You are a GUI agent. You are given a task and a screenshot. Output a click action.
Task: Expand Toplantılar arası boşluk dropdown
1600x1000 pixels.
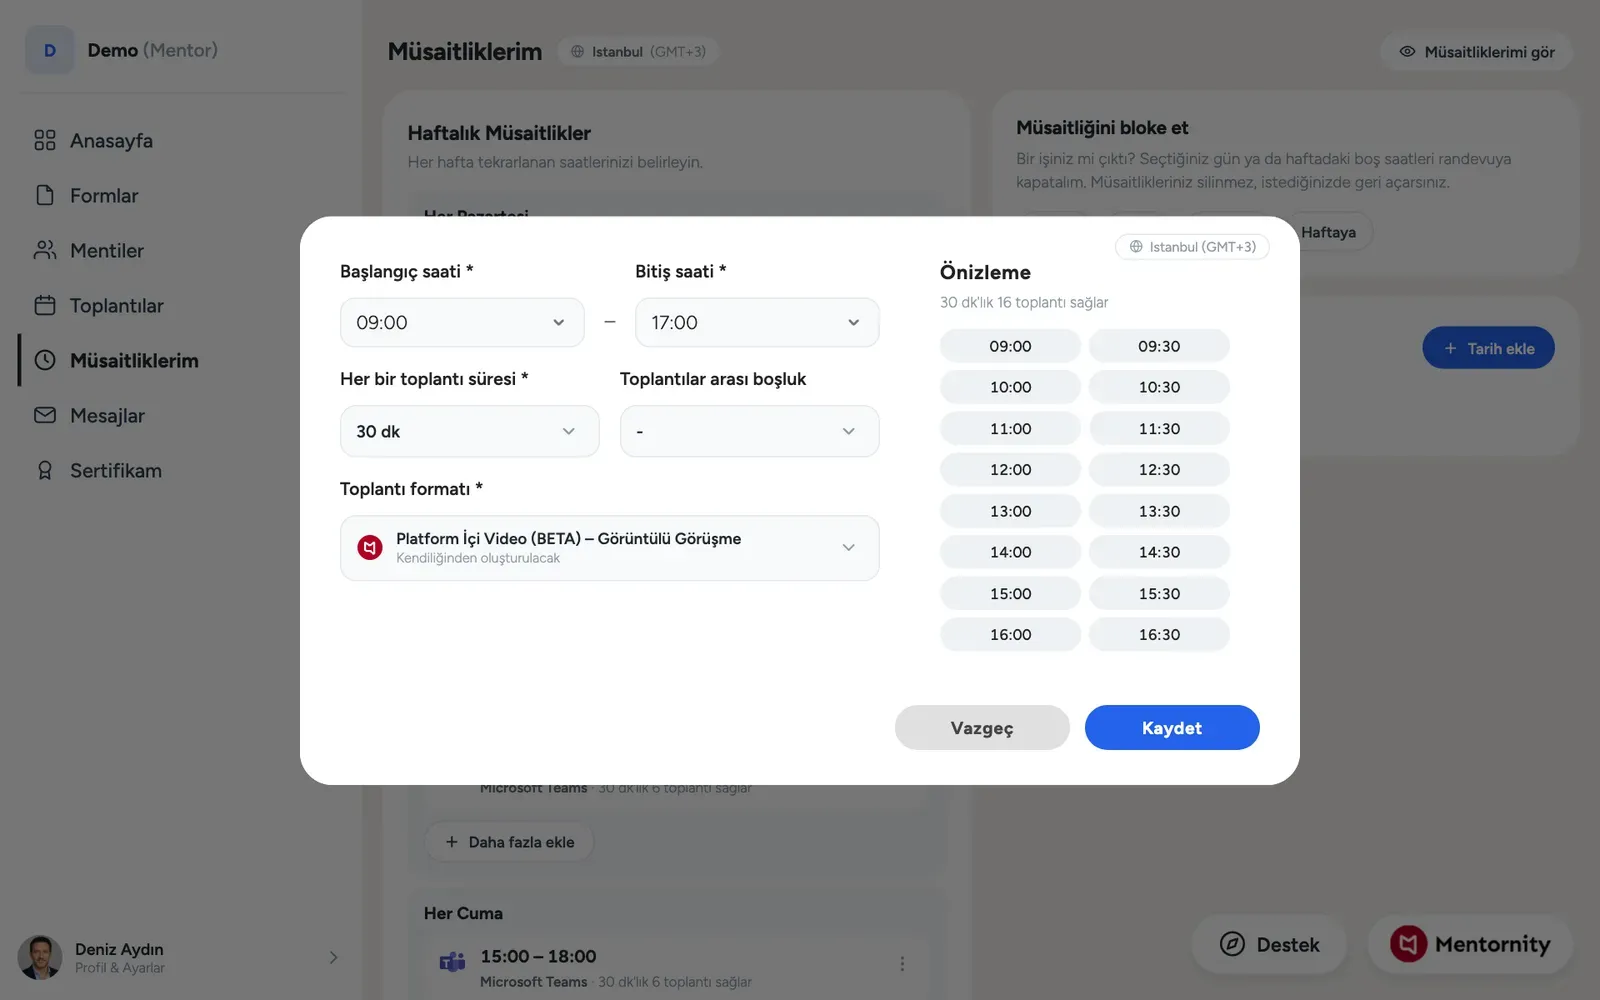750,431
